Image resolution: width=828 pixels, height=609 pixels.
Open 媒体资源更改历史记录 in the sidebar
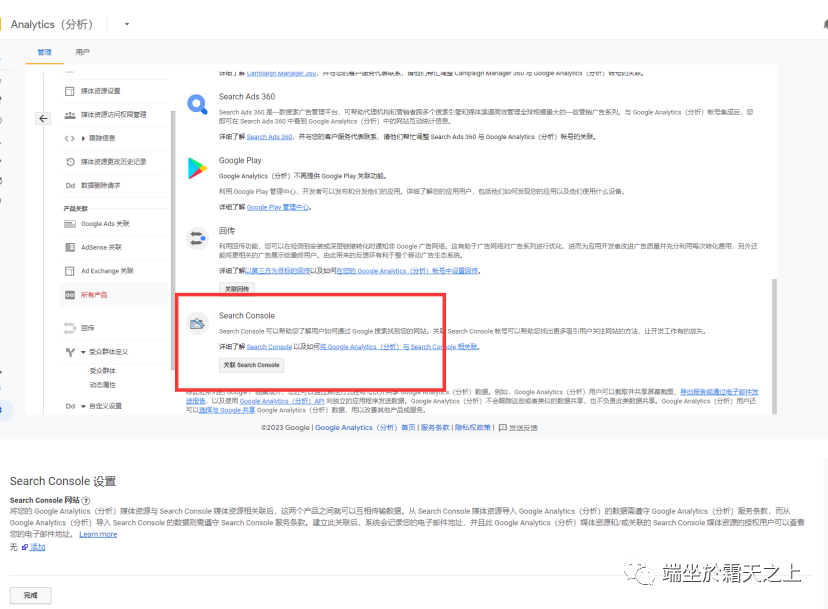pos(113,161)
